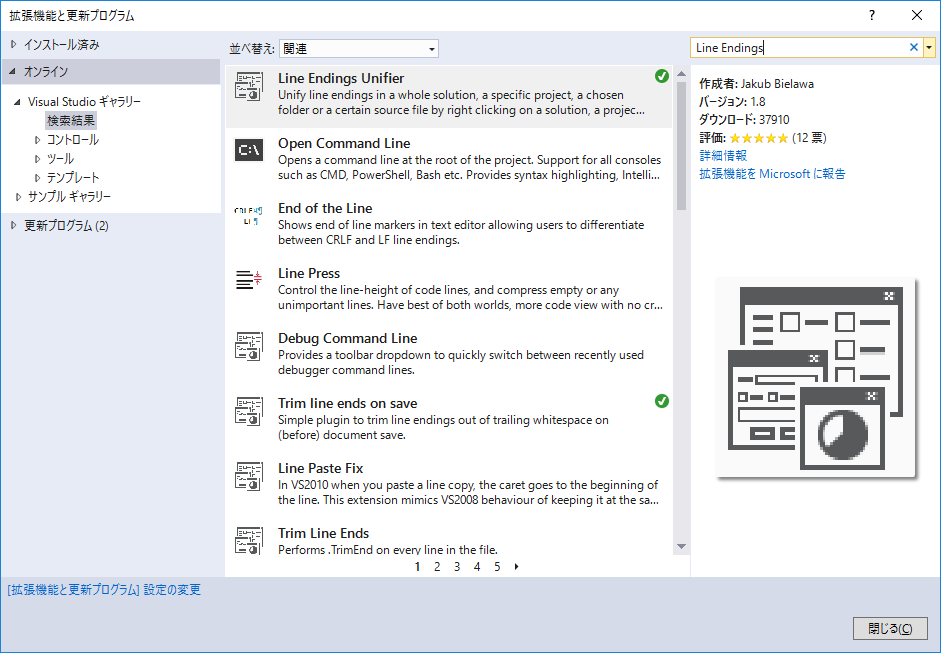This screenshot has width=941, height=653.
Task: Click the Line Endings Unifier extension icon
Action: [248, 86]
